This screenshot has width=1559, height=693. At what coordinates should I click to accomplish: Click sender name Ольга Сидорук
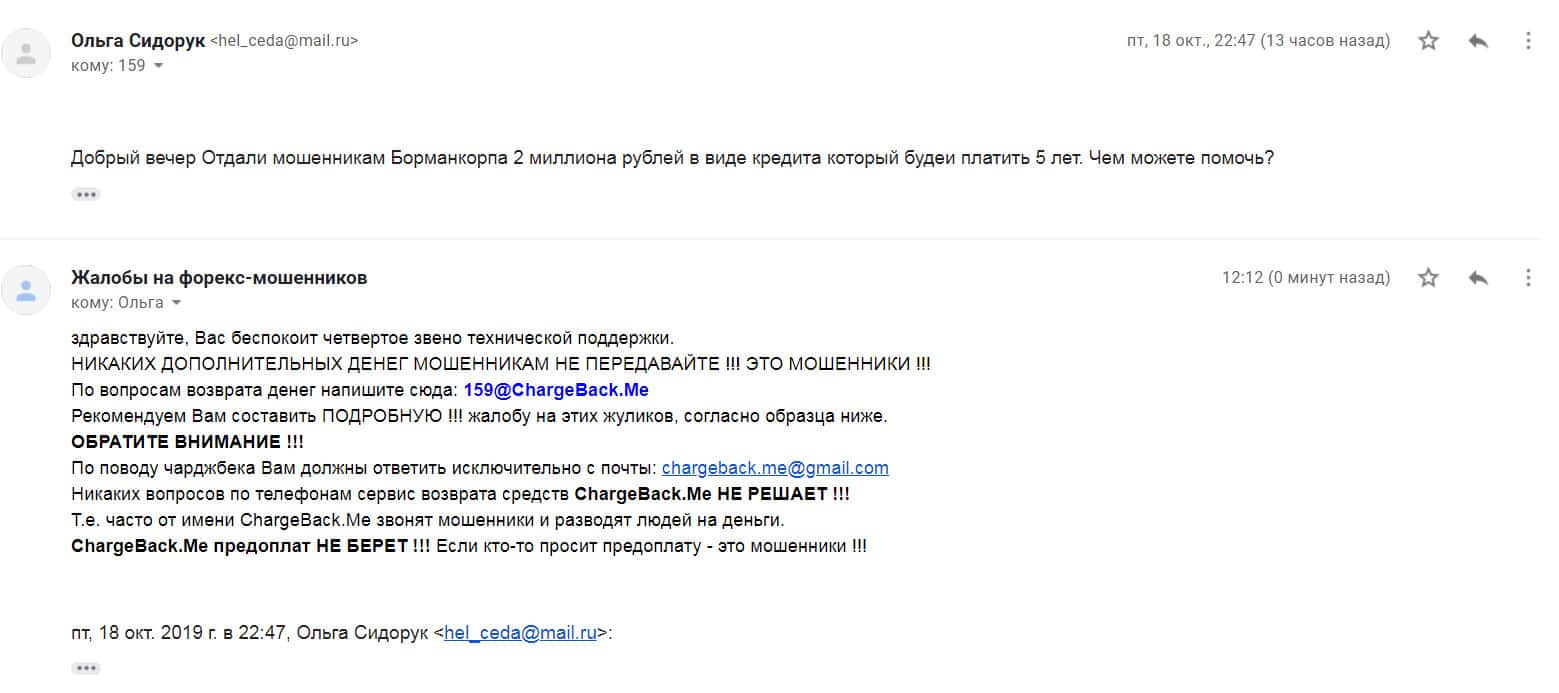(x=138, y=41)
